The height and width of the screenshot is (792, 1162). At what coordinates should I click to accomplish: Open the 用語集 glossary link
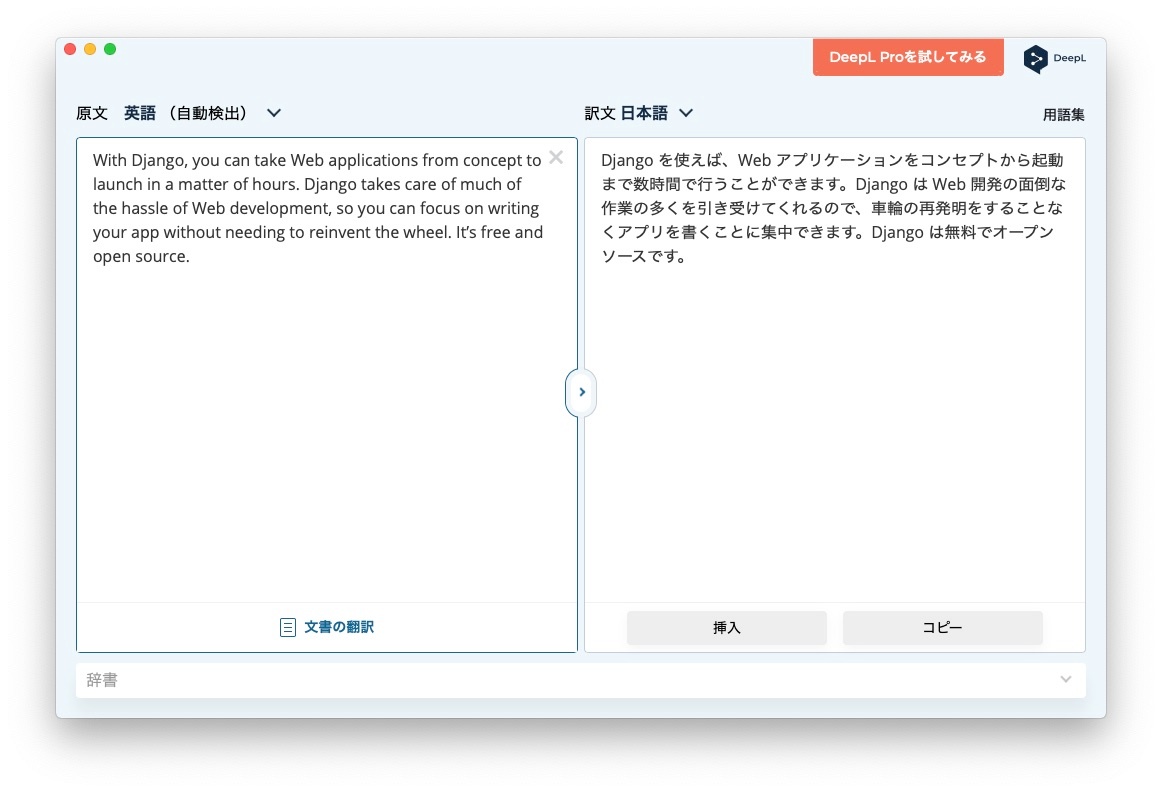(1063, 114)
